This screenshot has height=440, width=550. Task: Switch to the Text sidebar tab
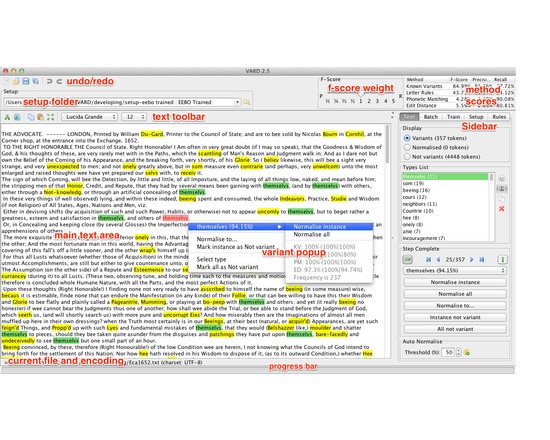tap(409, 117)
